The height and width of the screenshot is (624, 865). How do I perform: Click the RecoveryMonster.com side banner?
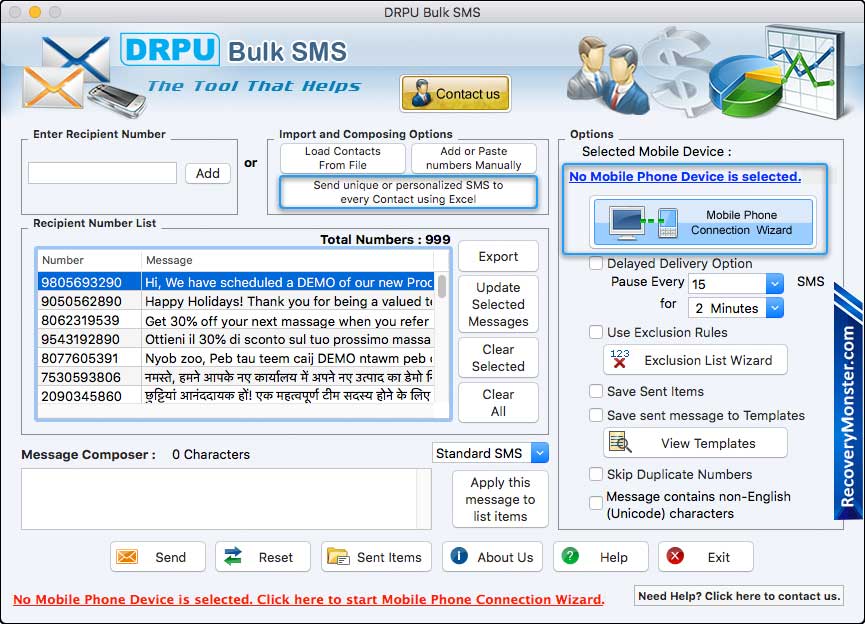tap(847, 403)
